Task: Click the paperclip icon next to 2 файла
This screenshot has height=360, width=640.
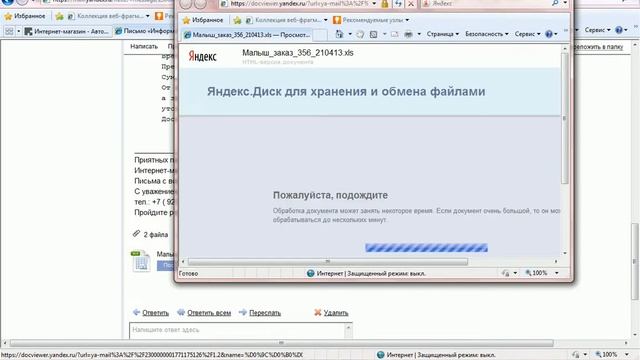Action: 136,233
